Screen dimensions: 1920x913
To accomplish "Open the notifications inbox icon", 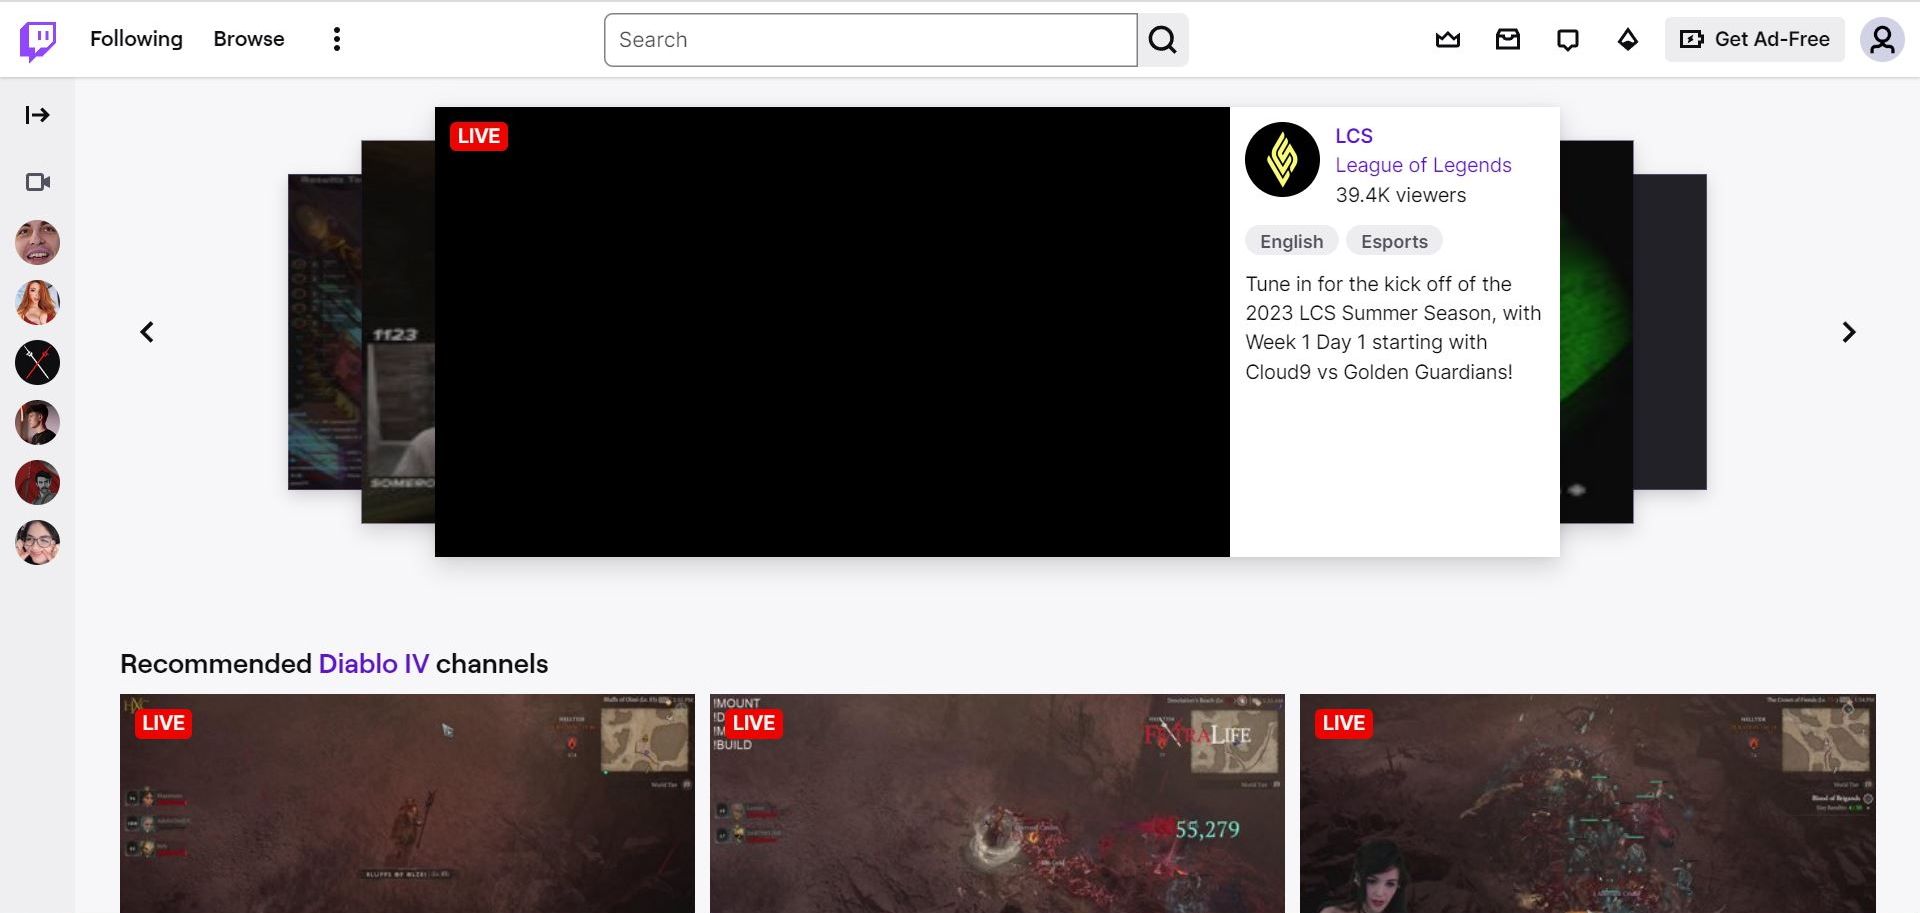I will tap(1508, 39).
